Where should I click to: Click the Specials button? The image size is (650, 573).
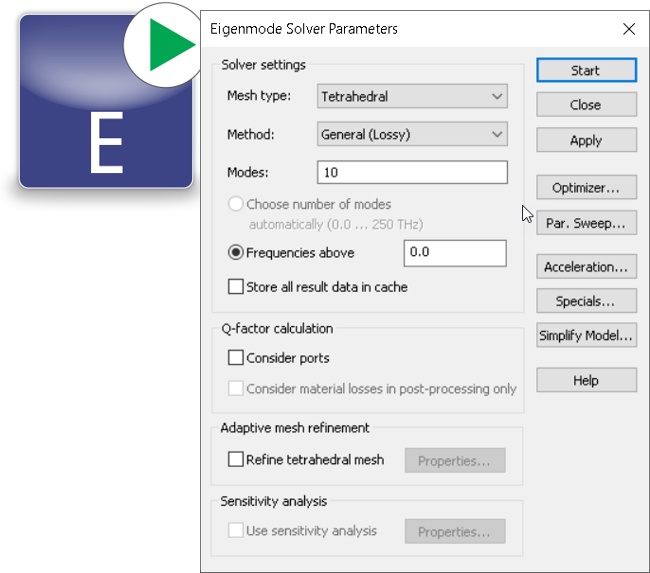tap(586, 301)
